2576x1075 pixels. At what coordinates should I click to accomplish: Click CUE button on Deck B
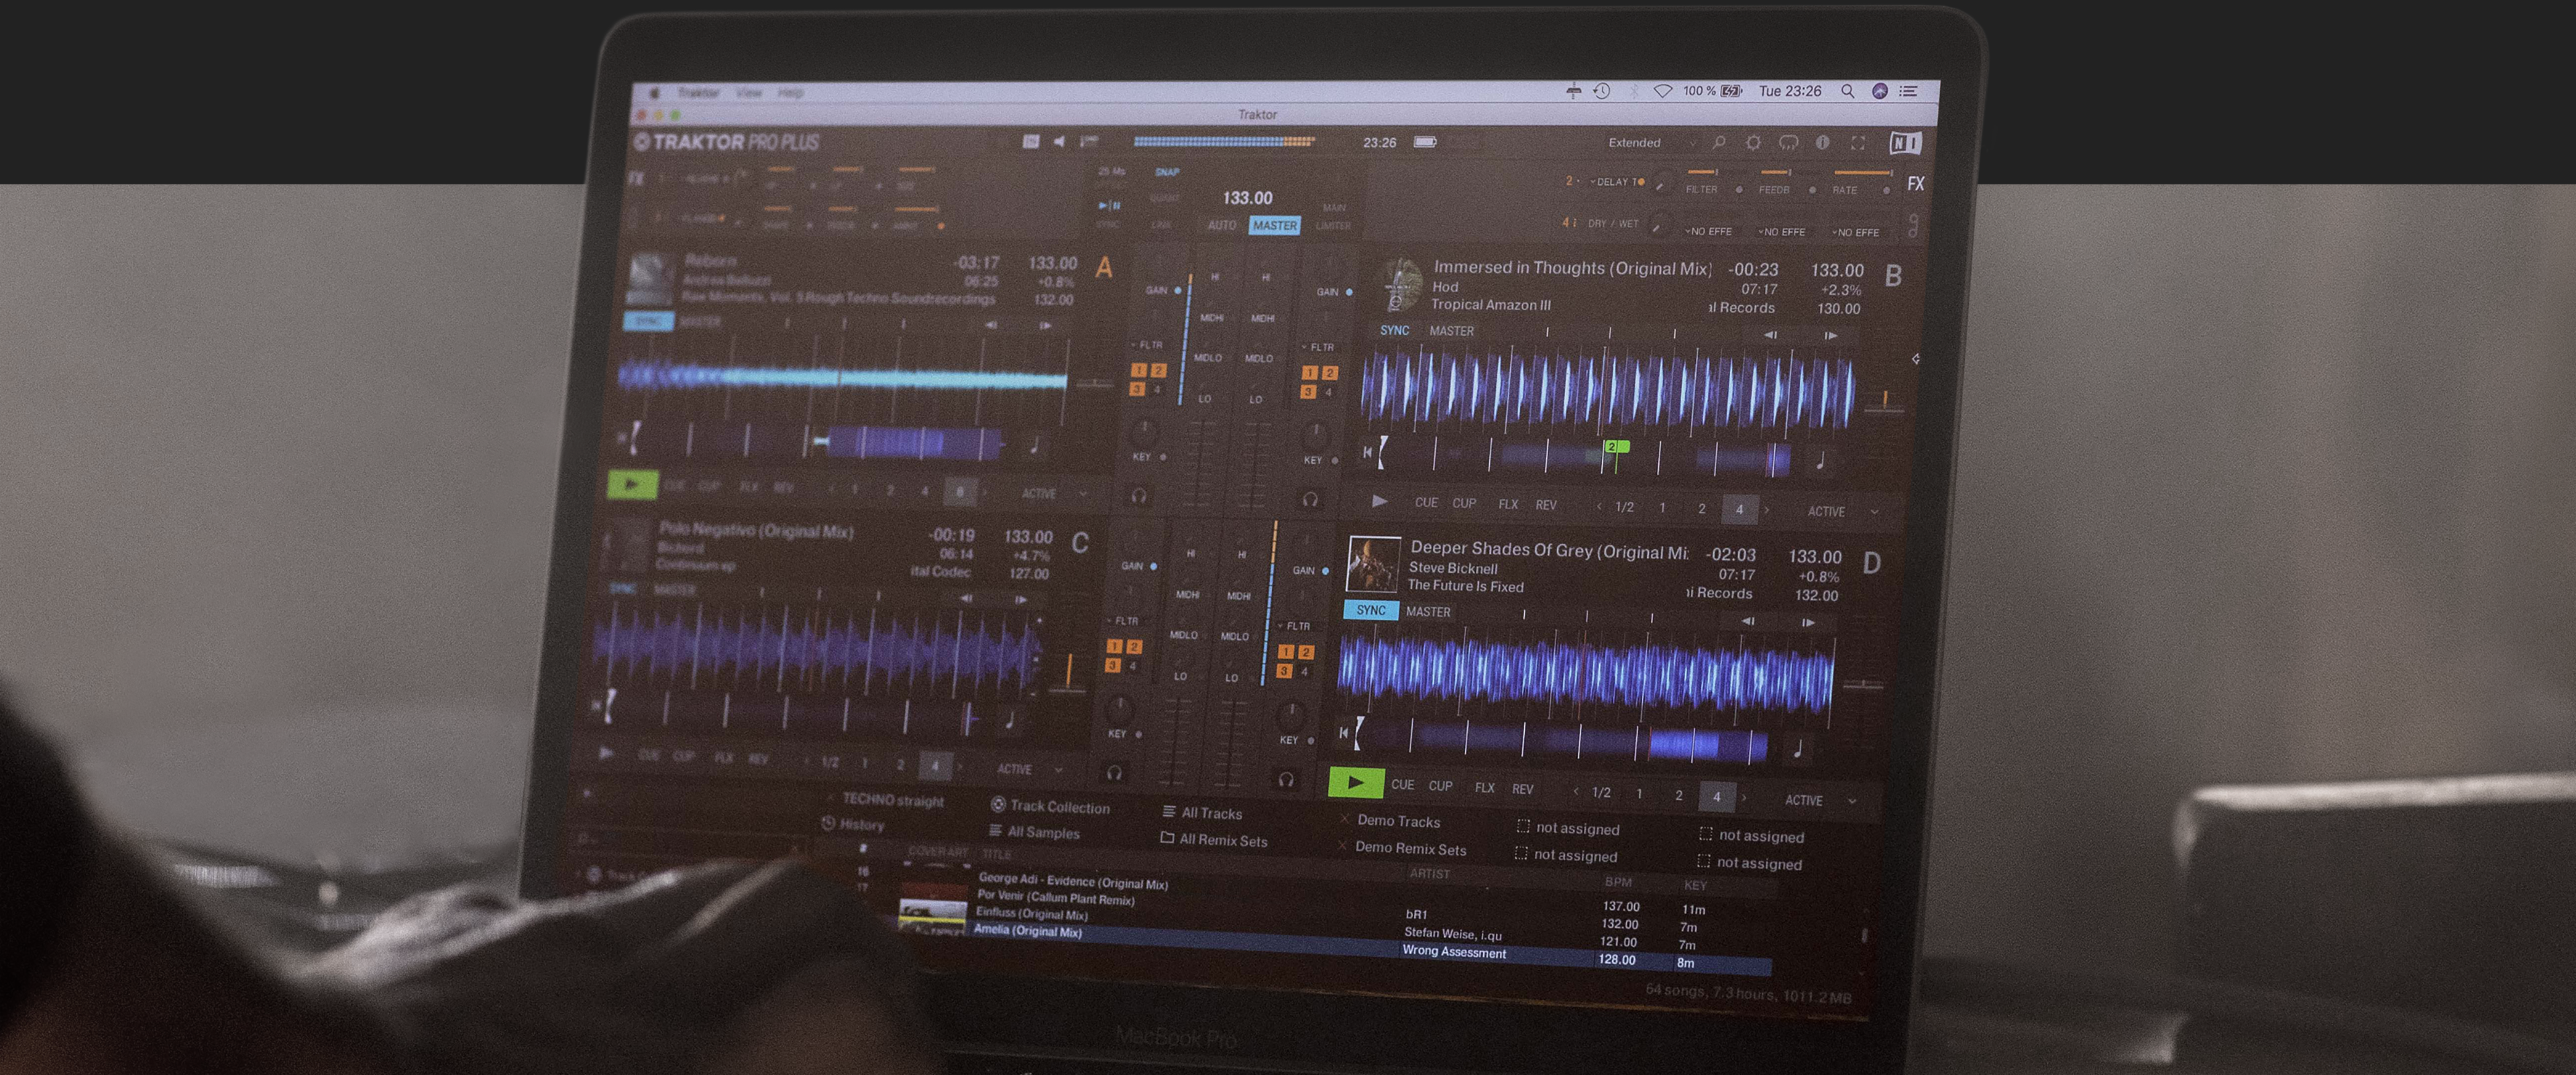pyautogui.click(x=1426, y=502)
